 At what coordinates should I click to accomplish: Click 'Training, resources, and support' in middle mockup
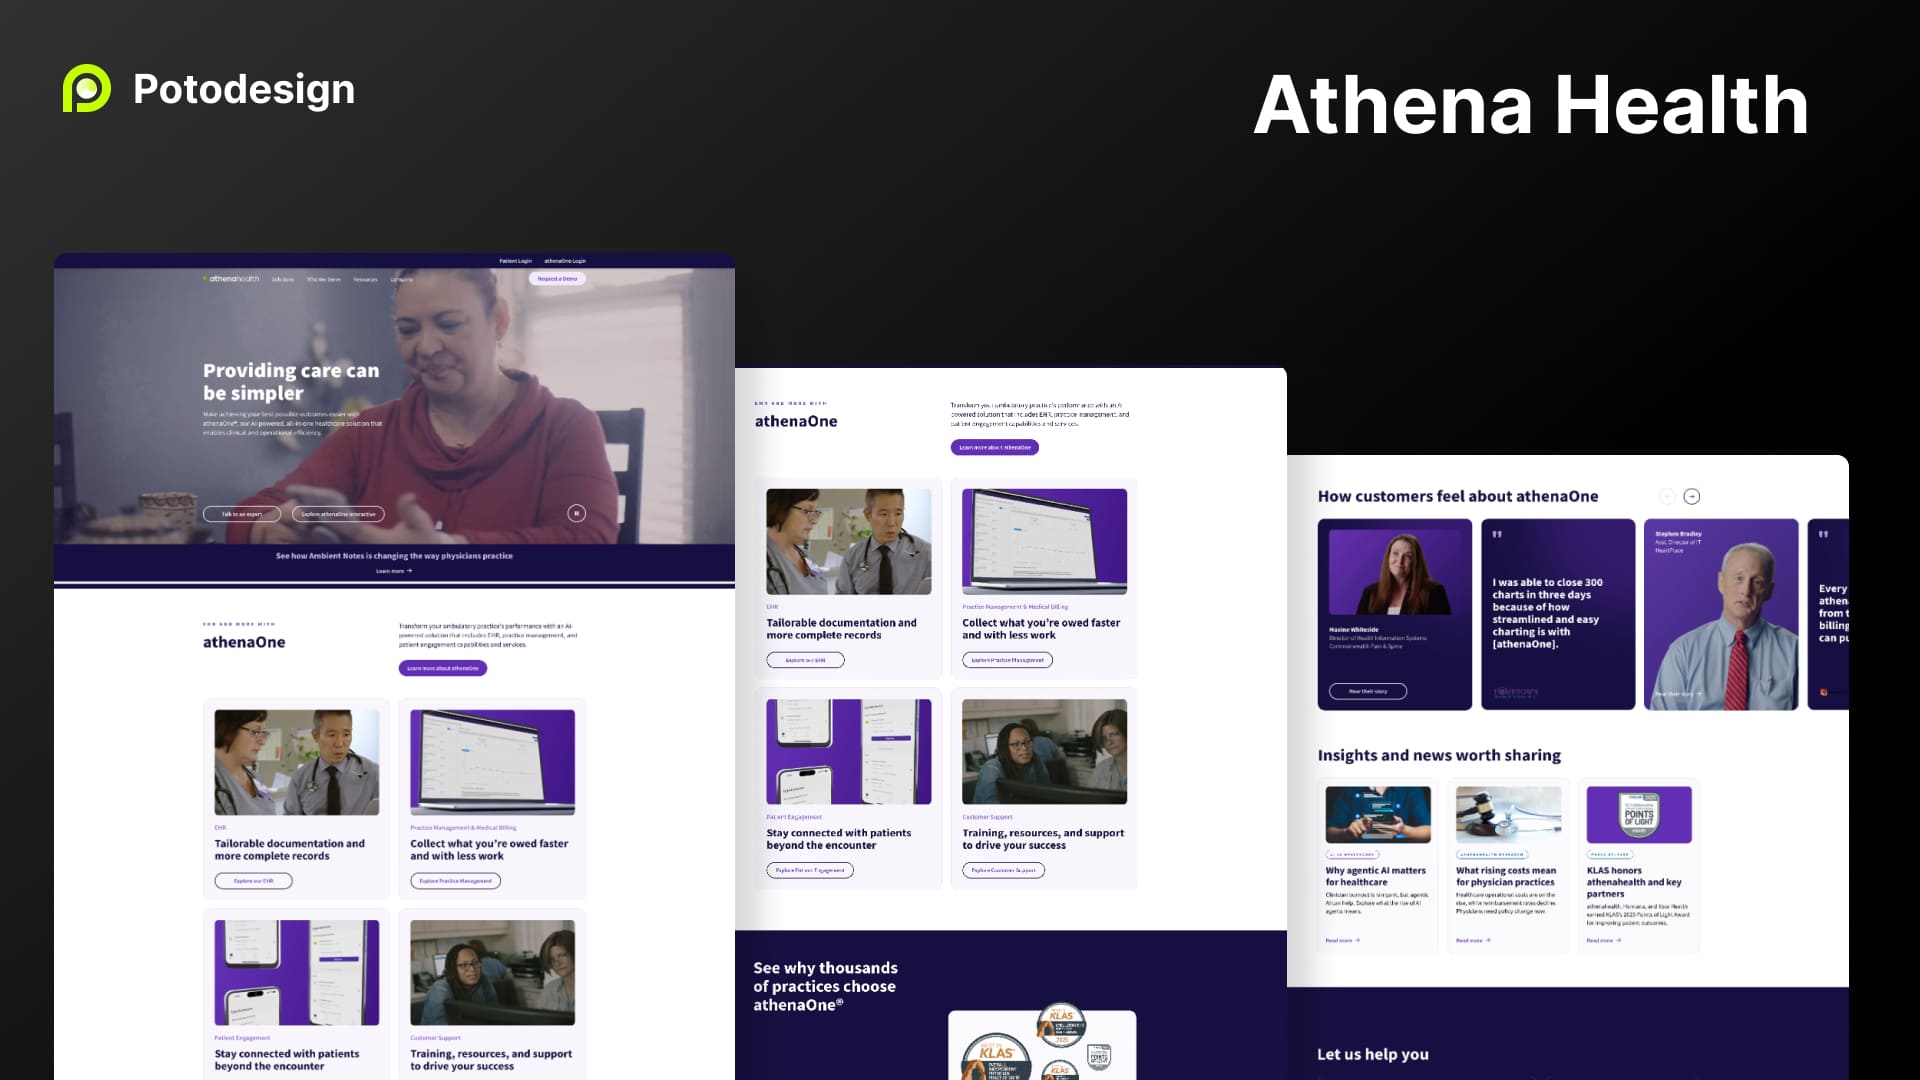[x=1043, y=839]
